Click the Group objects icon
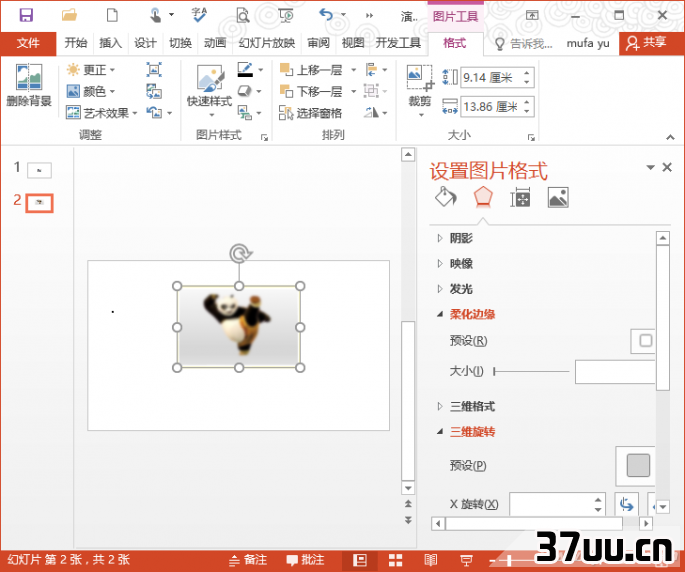Image resolution: width=685 pixels, height=572 pixels. point(371,91)
